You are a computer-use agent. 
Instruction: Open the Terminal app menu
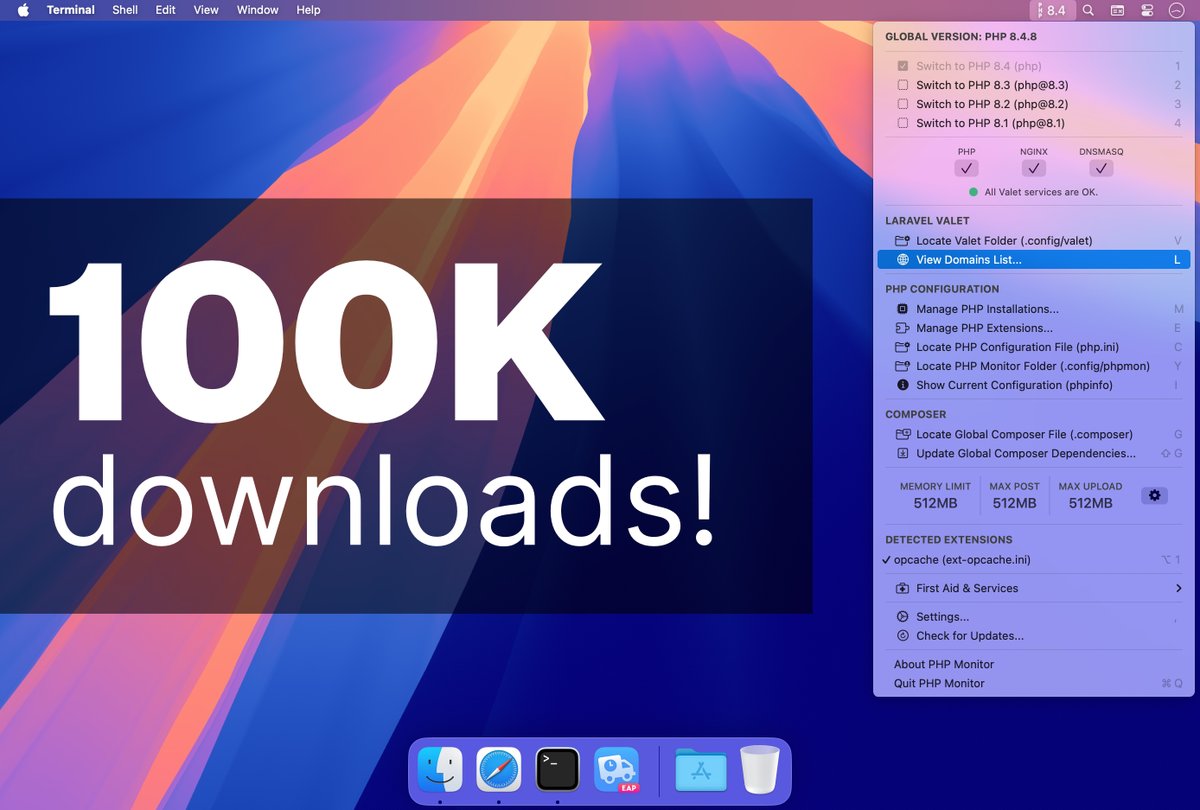click(71, 10)
